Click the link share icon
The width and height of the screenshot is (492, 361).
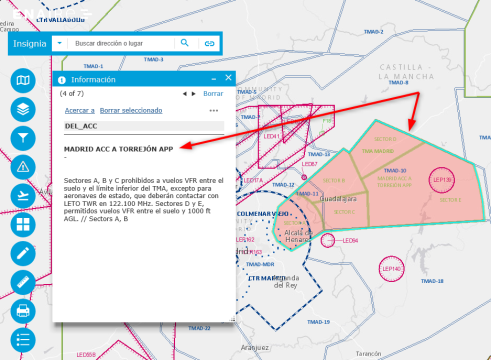pos(209,43)
